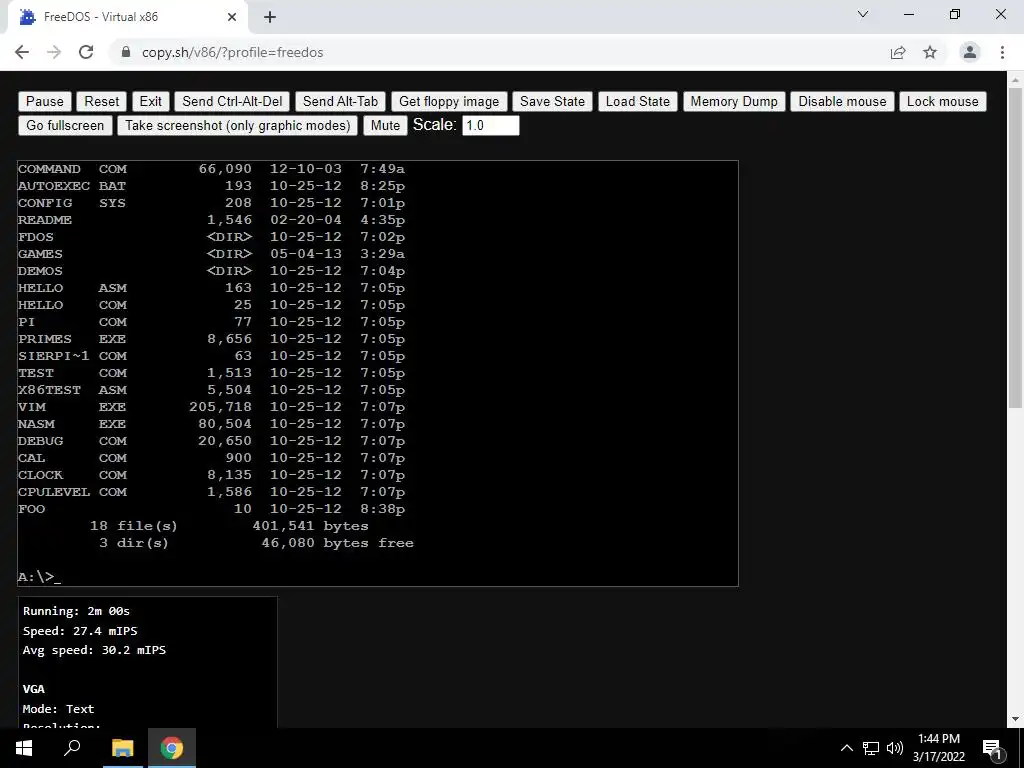This screenshot has width=1024, height=768.
Task: Click the DEMOS directory entry
Action: pos(211,271)
